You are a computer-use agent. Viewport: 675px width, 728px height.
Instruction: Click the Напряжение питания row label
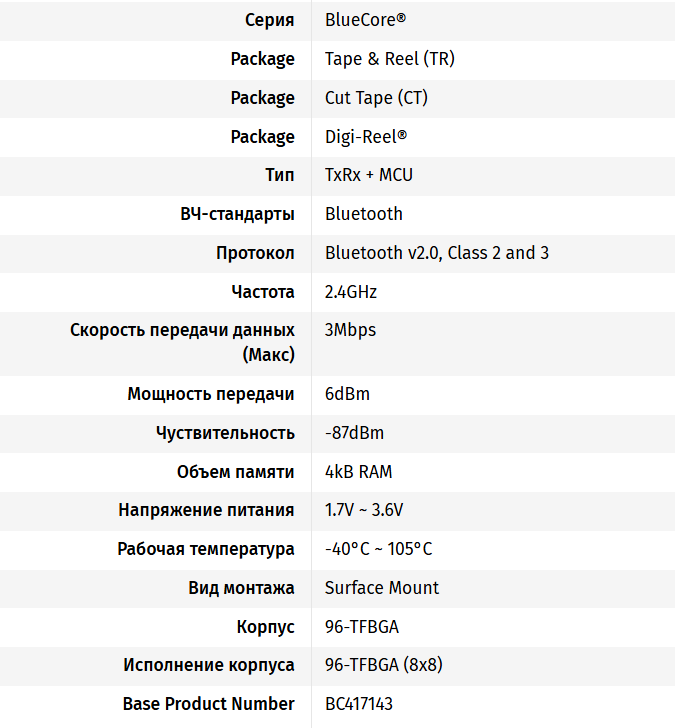206,510
